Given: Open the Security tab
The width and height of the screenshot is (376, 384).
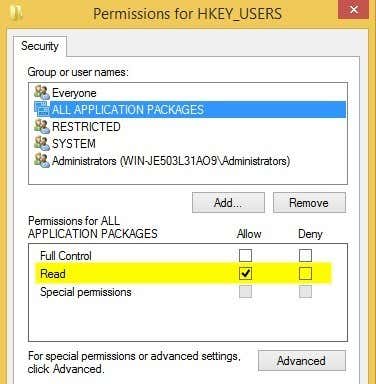Looking at the screenshot, I should tap(40, 46).
